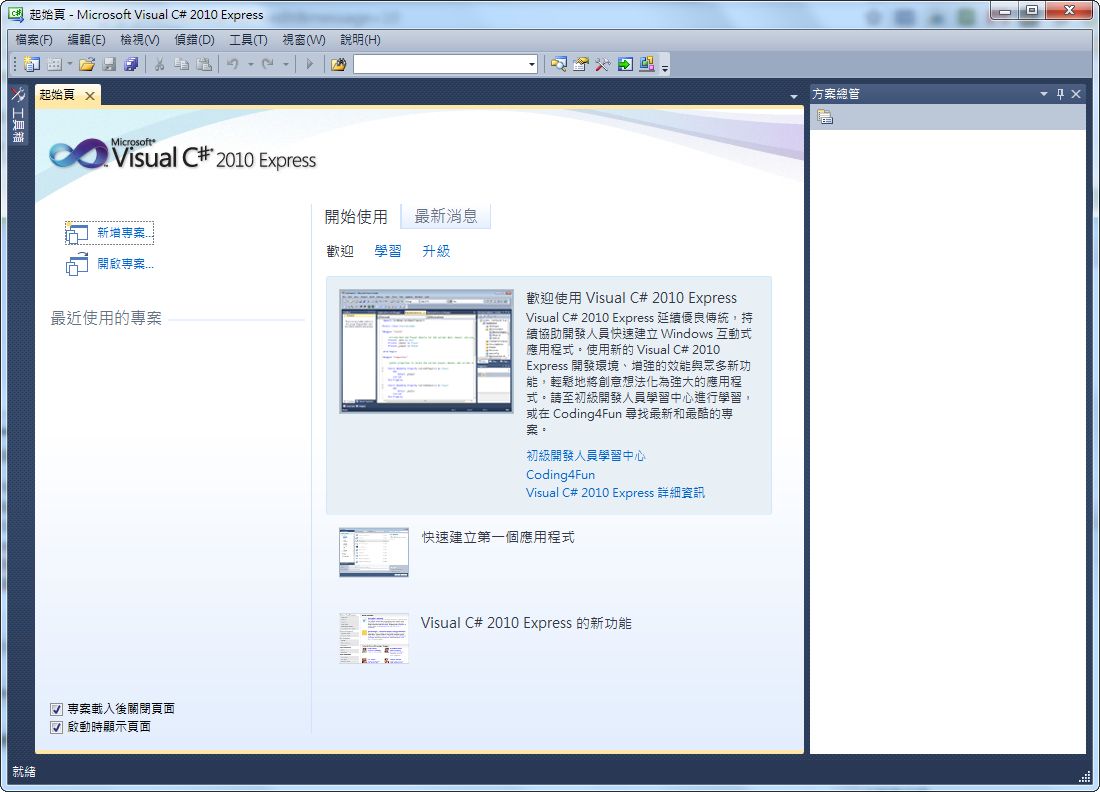Viewport: 1100px width, 792px height.
Task: Click thumbnail next to 快速建立第一個應用程式
Action: click(374, 553)
